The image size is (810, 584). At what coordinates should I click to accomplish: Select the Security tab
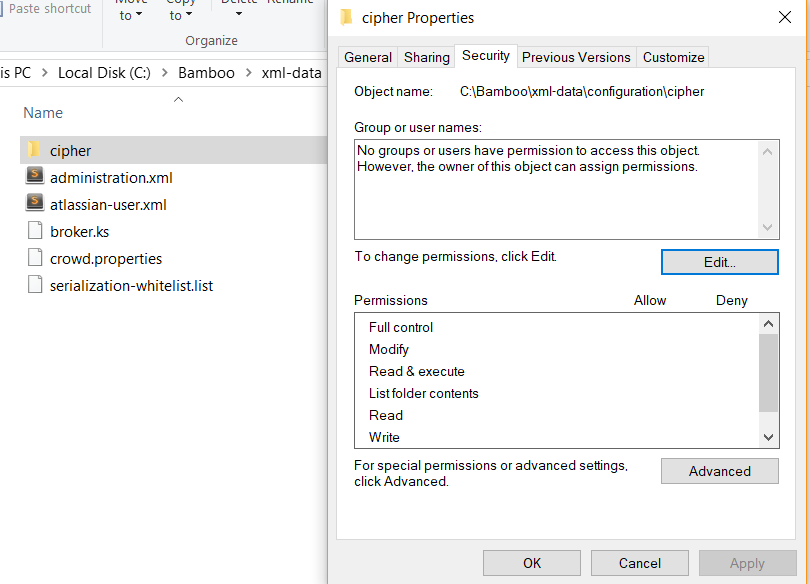click(x=486, y=56)
